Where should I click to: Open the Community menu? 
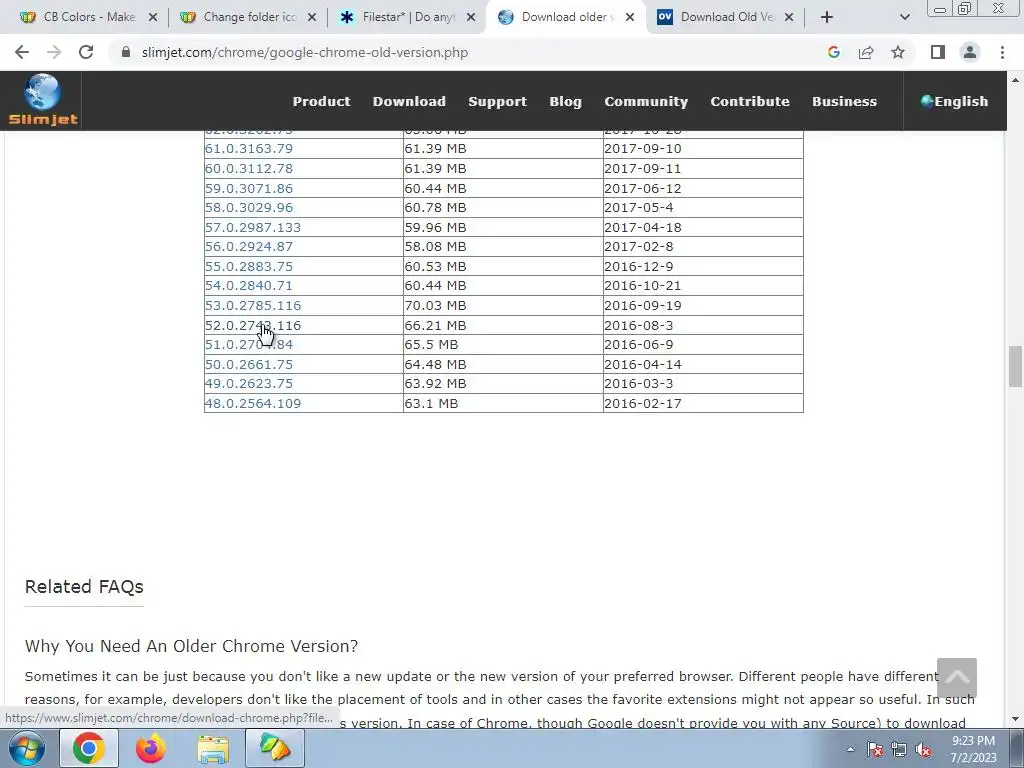coord(646,101)
